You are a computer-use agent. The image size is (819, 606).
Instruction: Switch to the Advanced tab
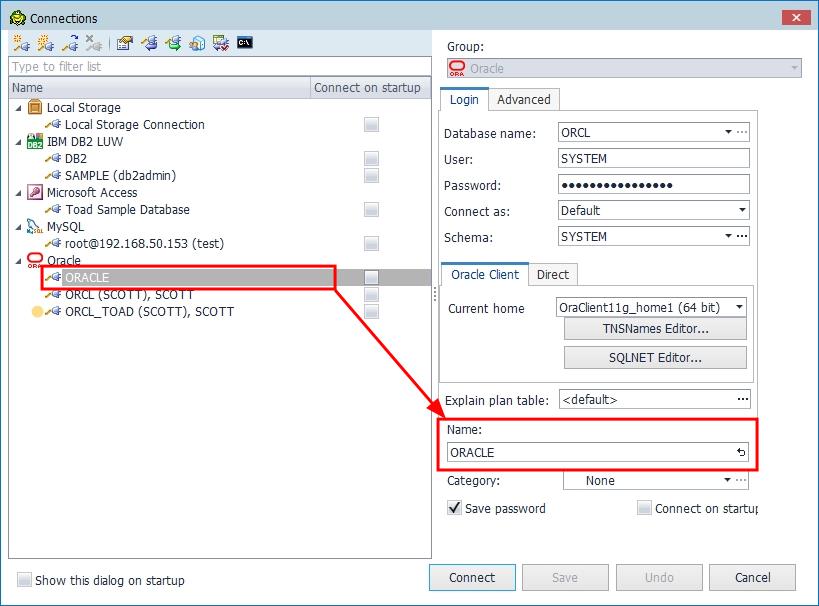(x=523, y=99)
